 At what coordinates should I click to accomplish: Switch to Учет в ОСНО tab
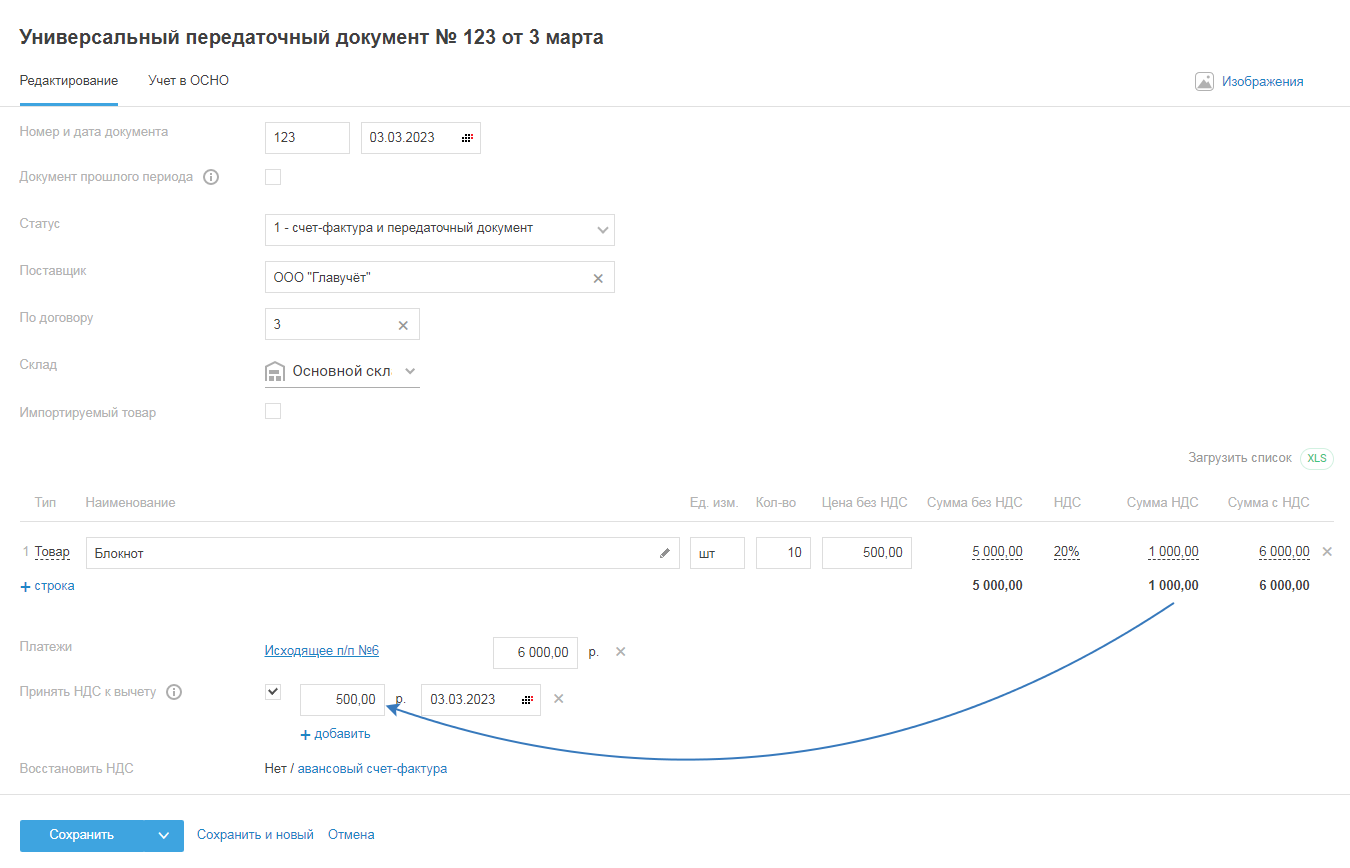(188, 81)
